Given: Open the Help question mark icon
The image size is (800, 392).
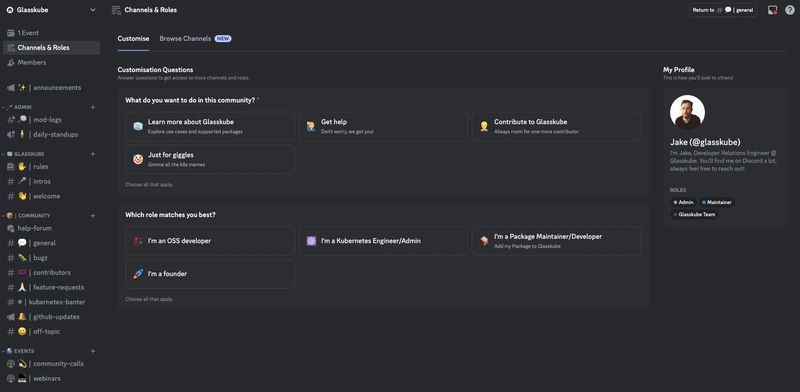Looking at the screenshot, I should point(790,10).
